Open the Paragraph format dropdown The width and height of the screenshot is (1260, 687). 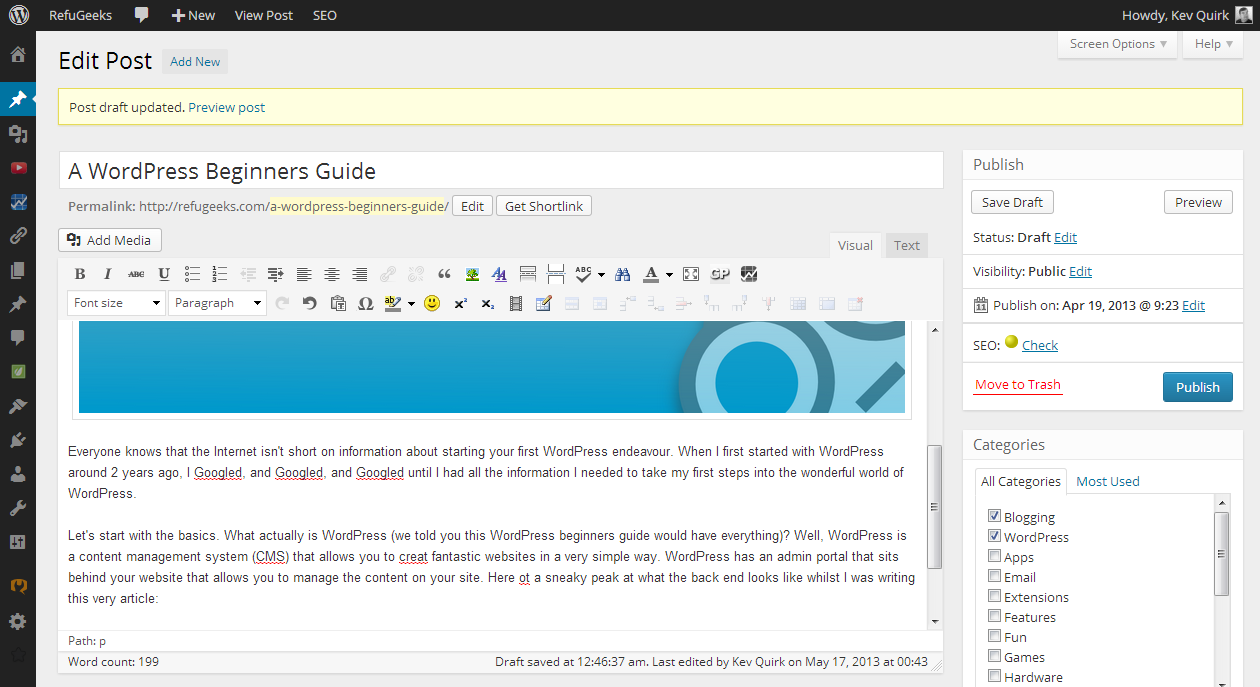[x=217, y=302]
